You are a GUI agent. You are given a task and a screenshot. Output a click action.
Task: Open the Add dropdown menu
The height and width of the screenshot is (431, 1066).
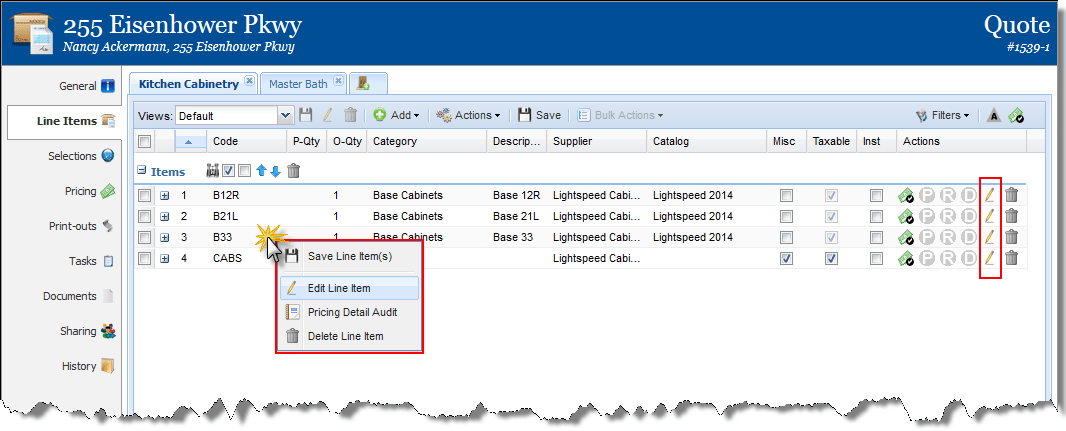click(397, 116)
